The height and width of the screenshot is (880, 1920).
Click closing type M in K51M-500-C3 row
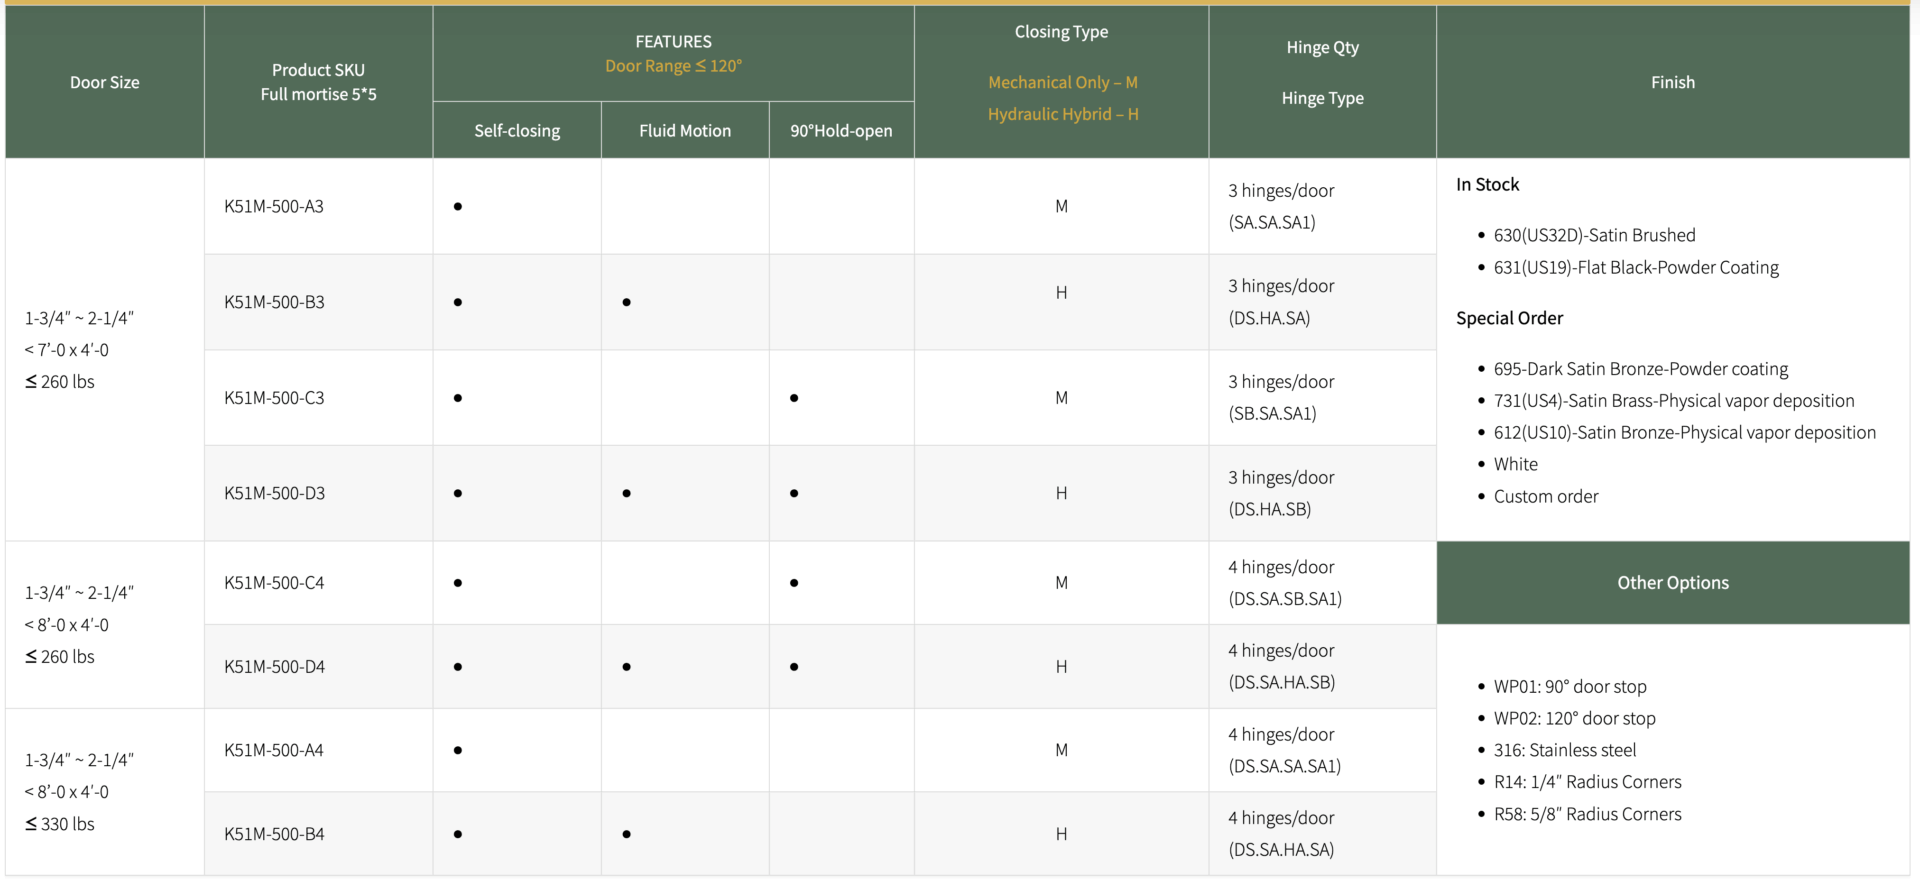pyautogui.click(x=1062, y=398)
